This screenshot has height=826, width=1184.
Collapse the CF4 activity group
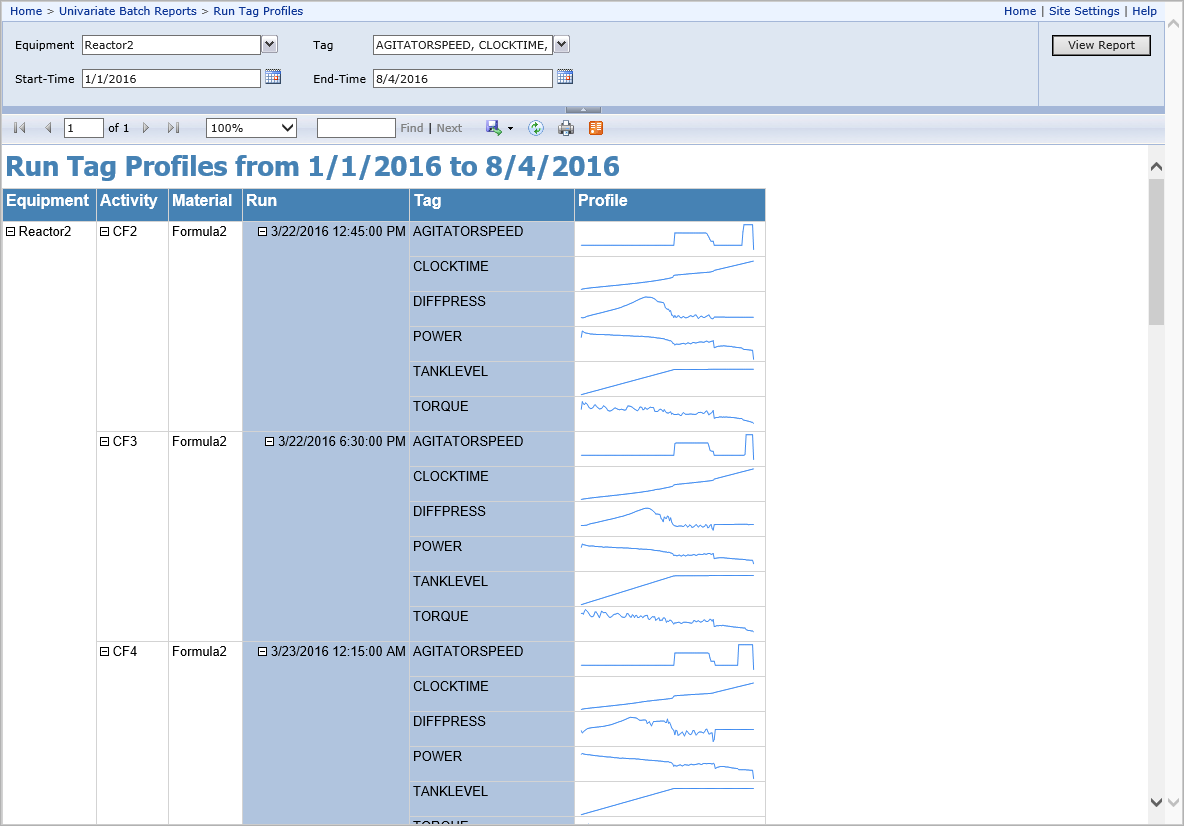click(104, 652)
